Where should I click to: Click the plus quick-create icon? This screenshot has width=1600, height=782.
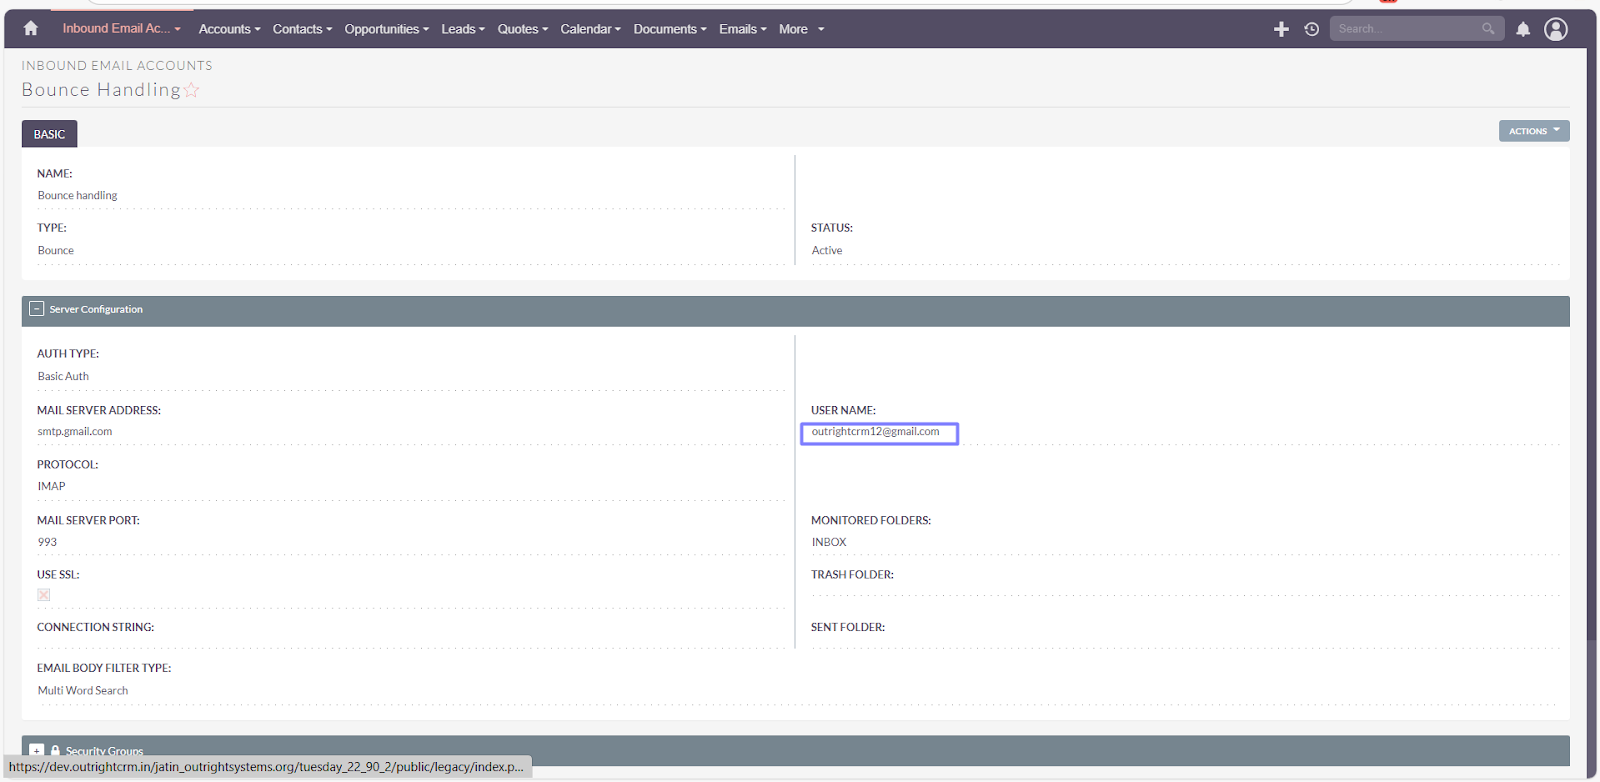(1281, 29)
